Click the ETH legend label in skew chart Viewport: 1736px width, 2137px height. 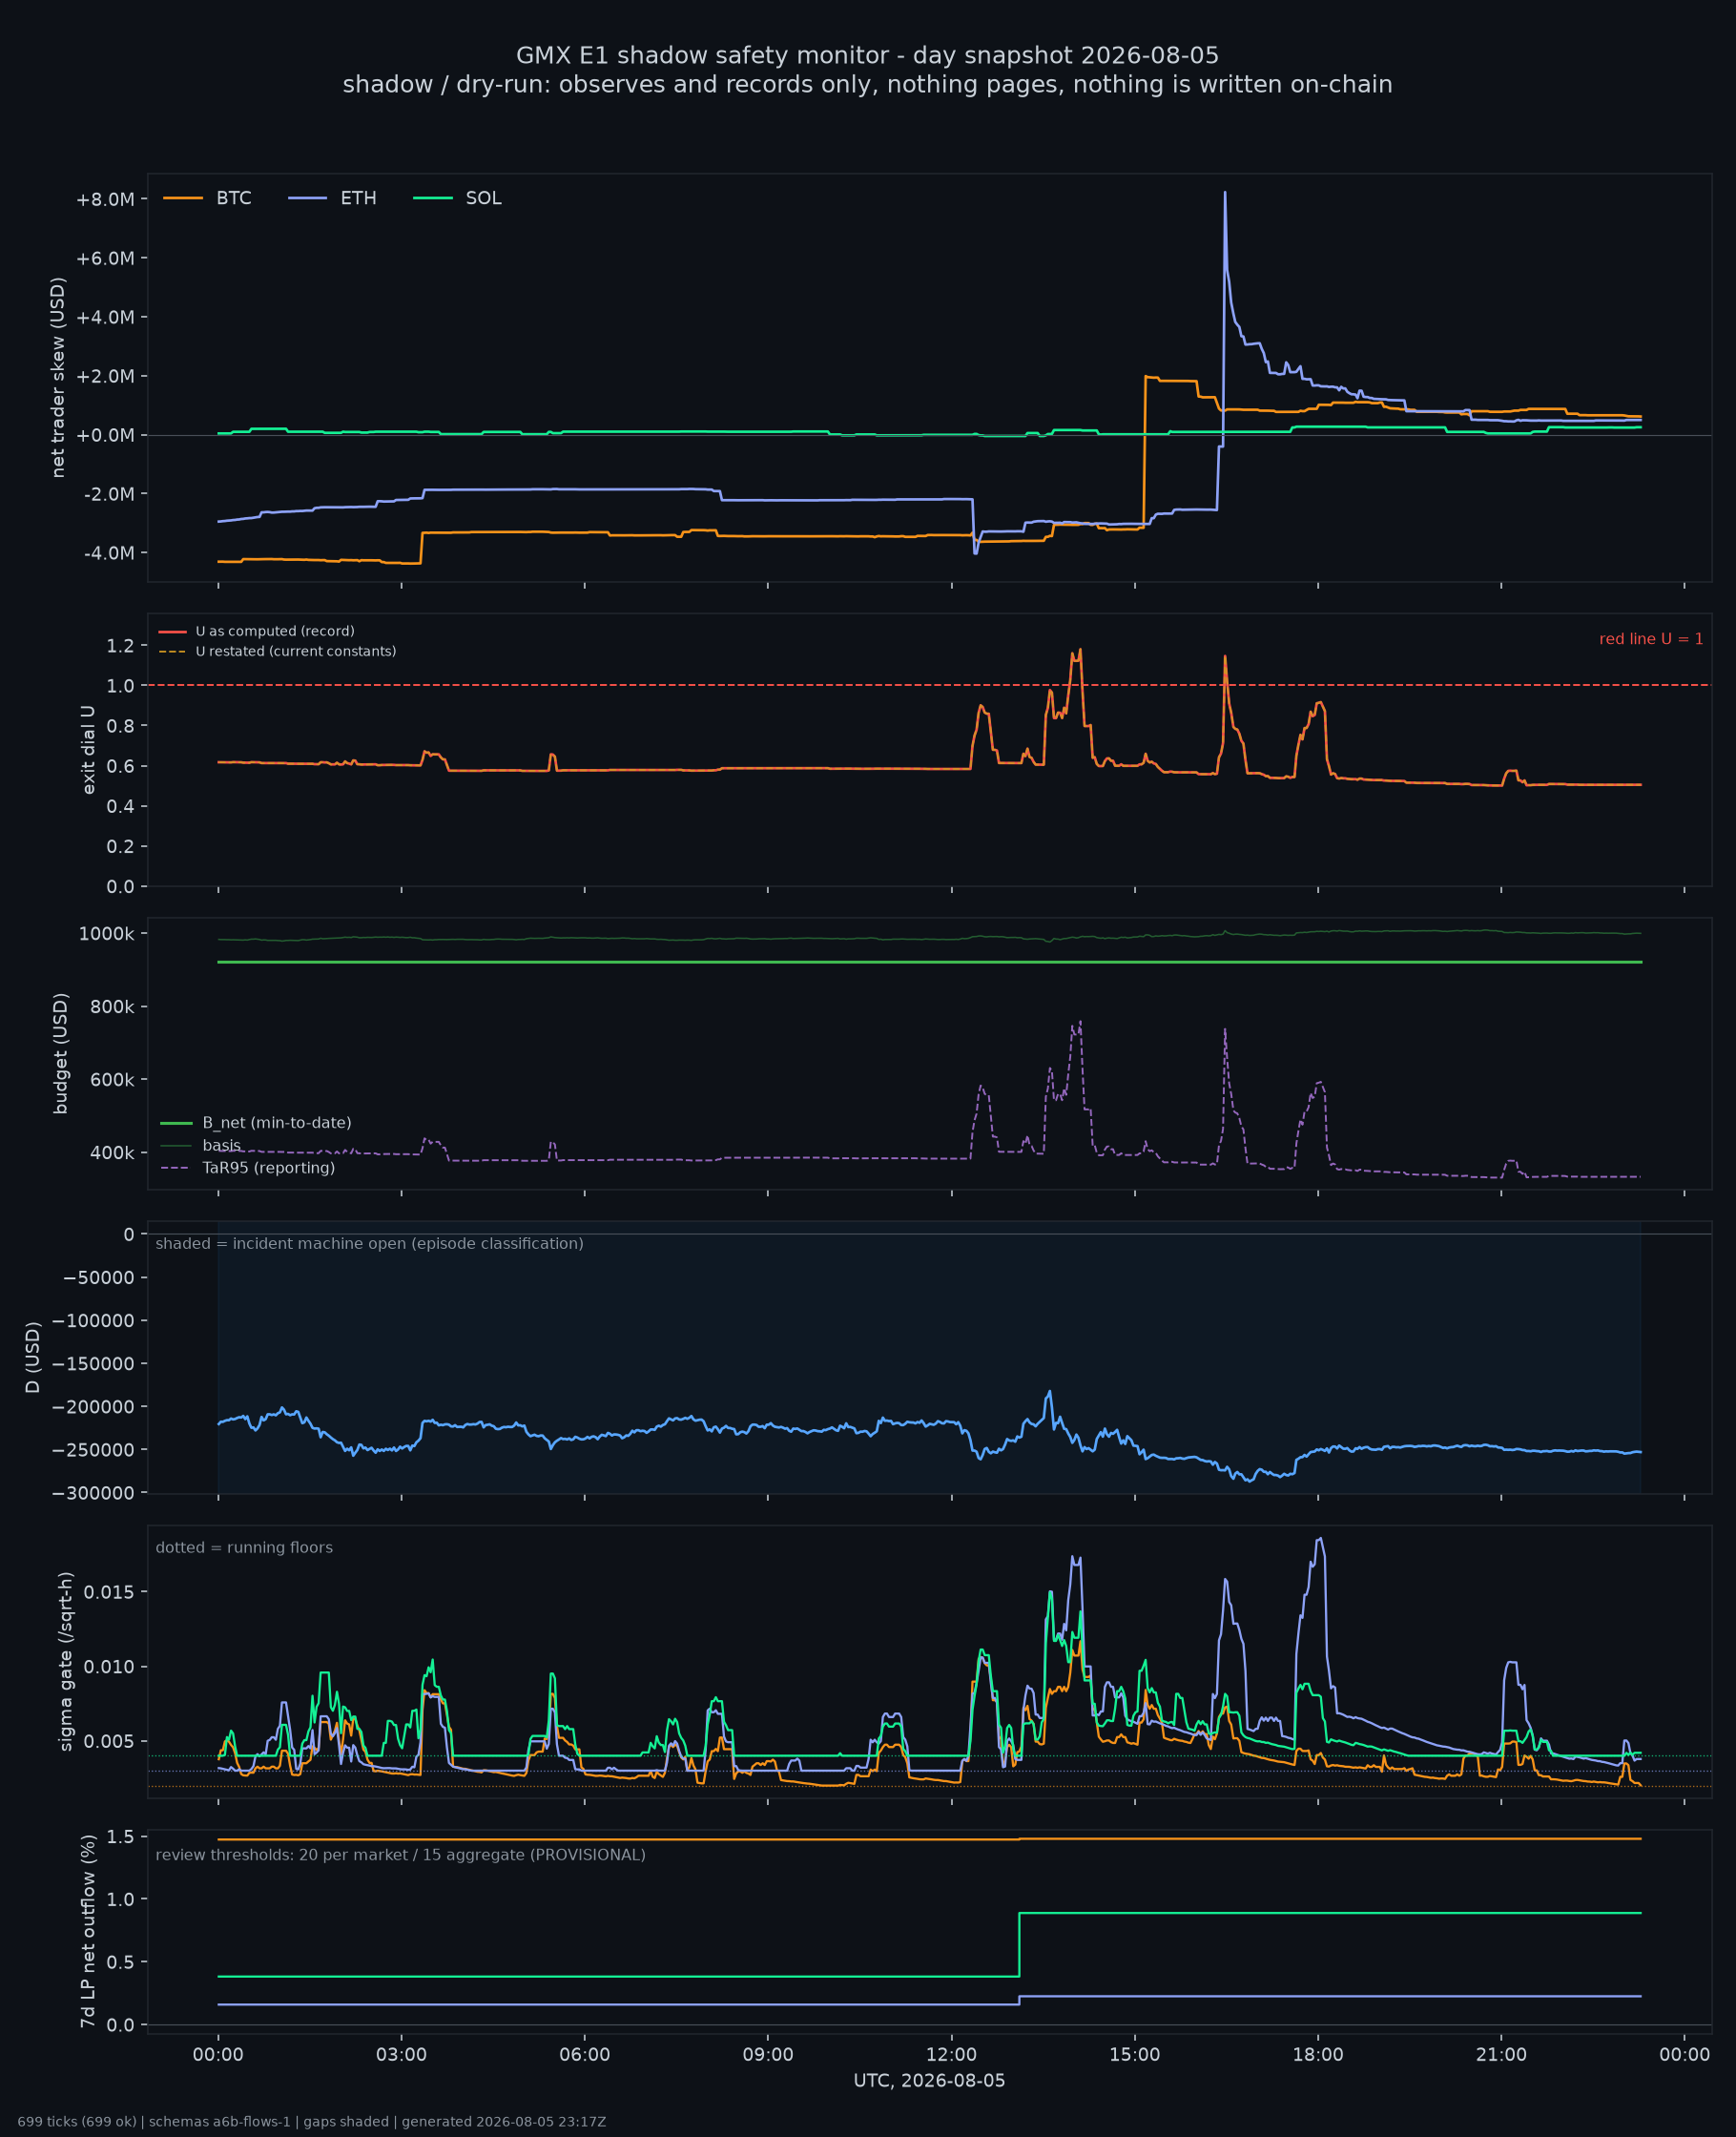pos(358,198)
